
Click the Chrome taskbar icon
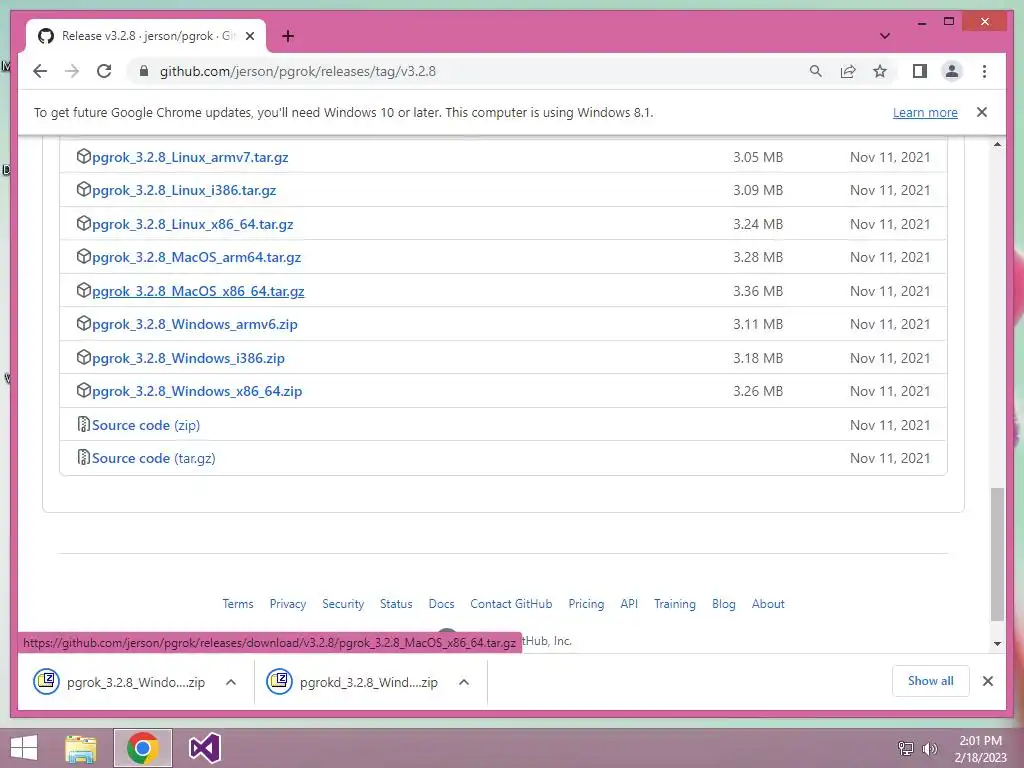pos(143,748)
